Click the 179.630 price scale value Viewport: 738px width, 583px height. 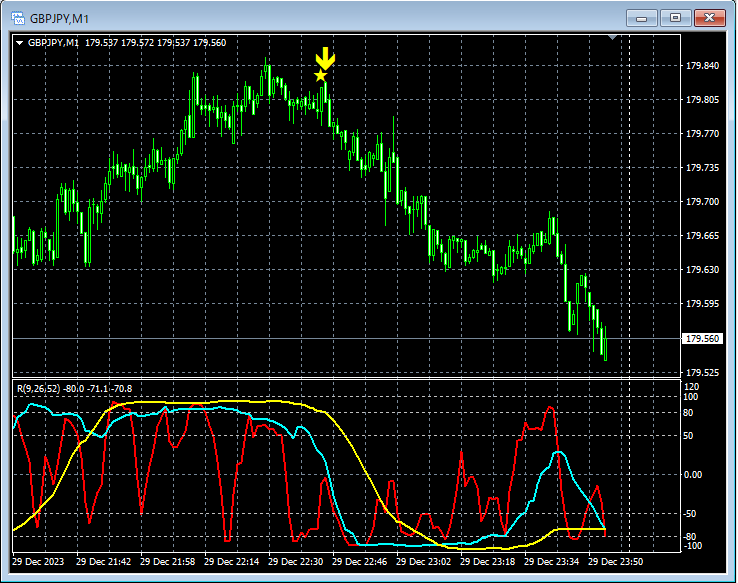[x=702, y=270]
